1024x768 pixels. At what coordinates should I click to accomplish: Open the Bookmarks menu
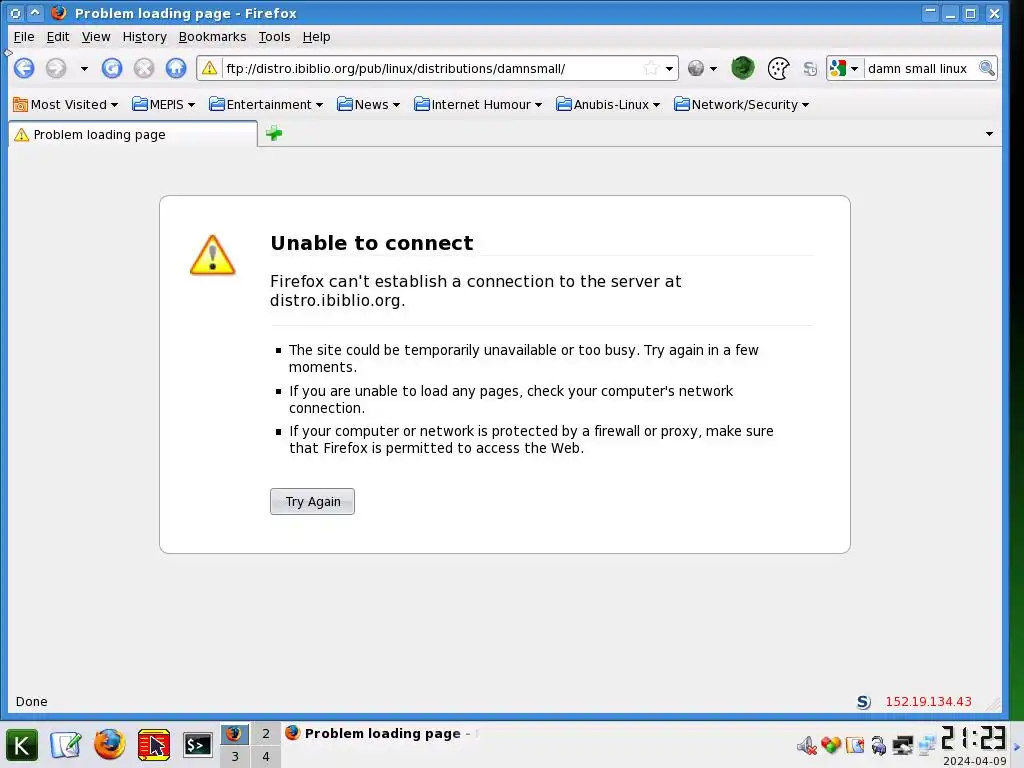click(212, 37)
